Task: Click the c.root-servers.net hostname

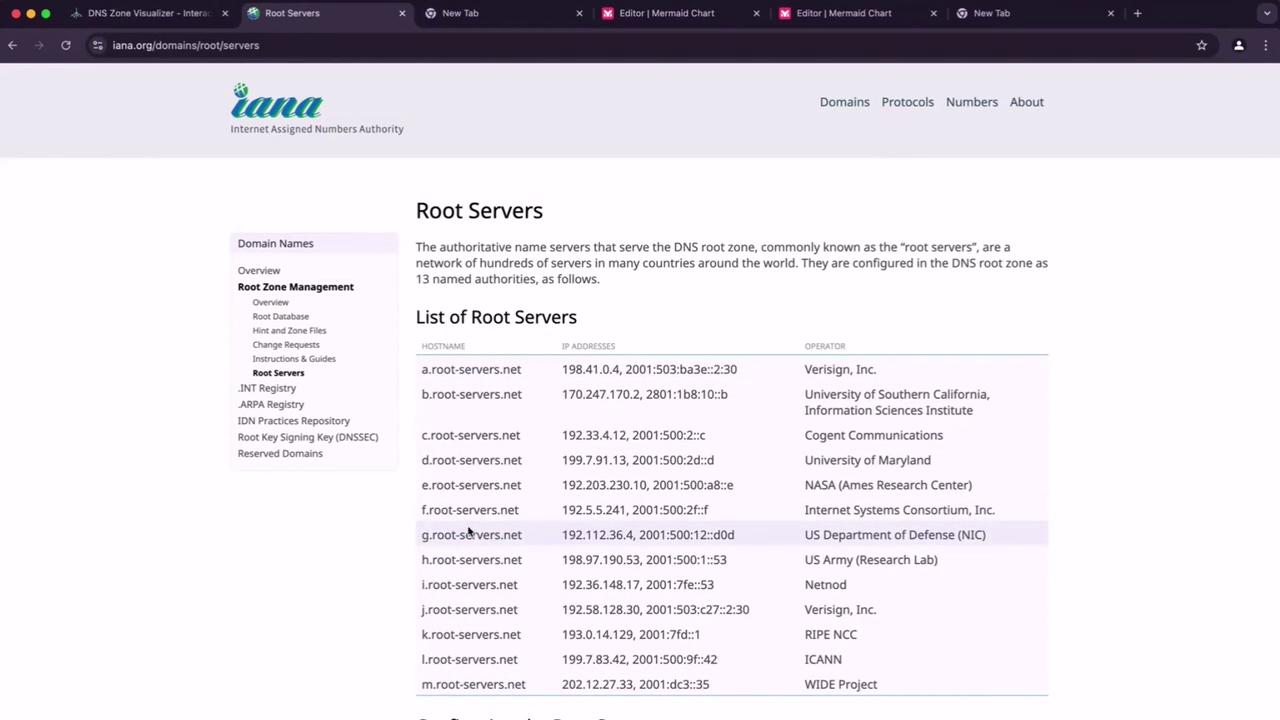Action: [x=471, y=436]
